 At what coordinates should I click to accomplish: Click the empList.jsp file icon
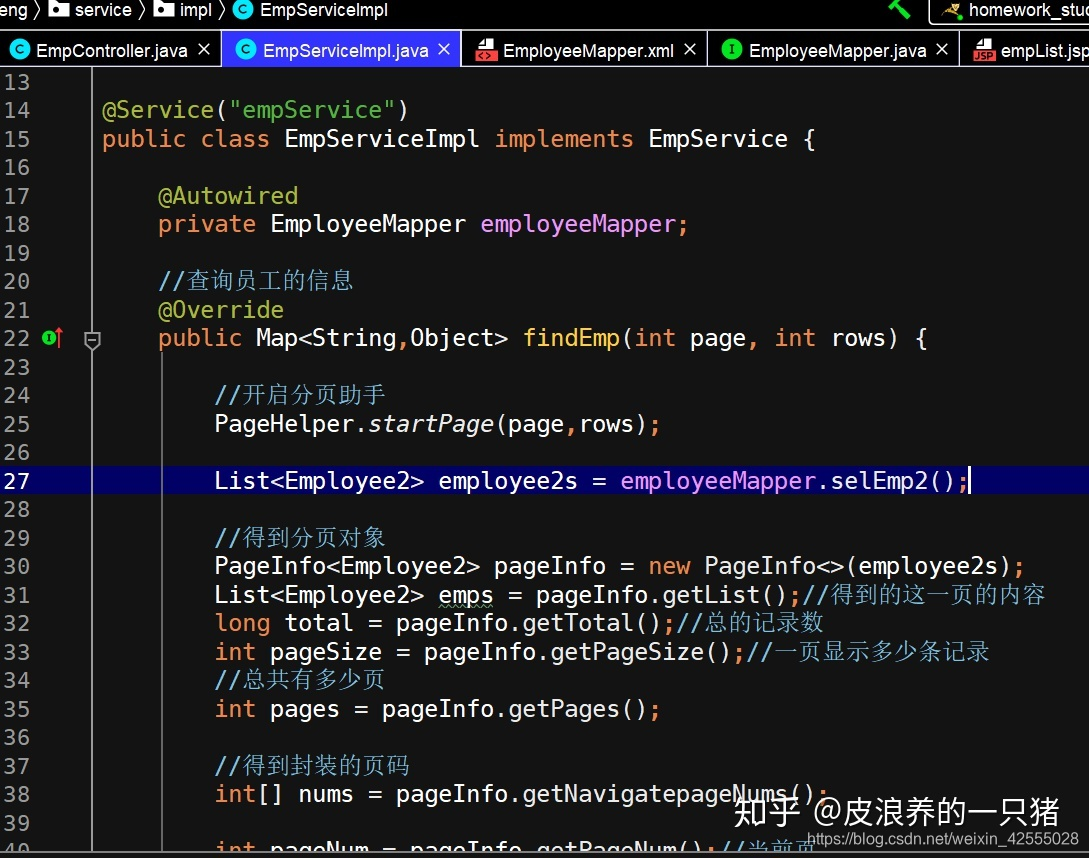pyautogui.click(x=983, y=50)
